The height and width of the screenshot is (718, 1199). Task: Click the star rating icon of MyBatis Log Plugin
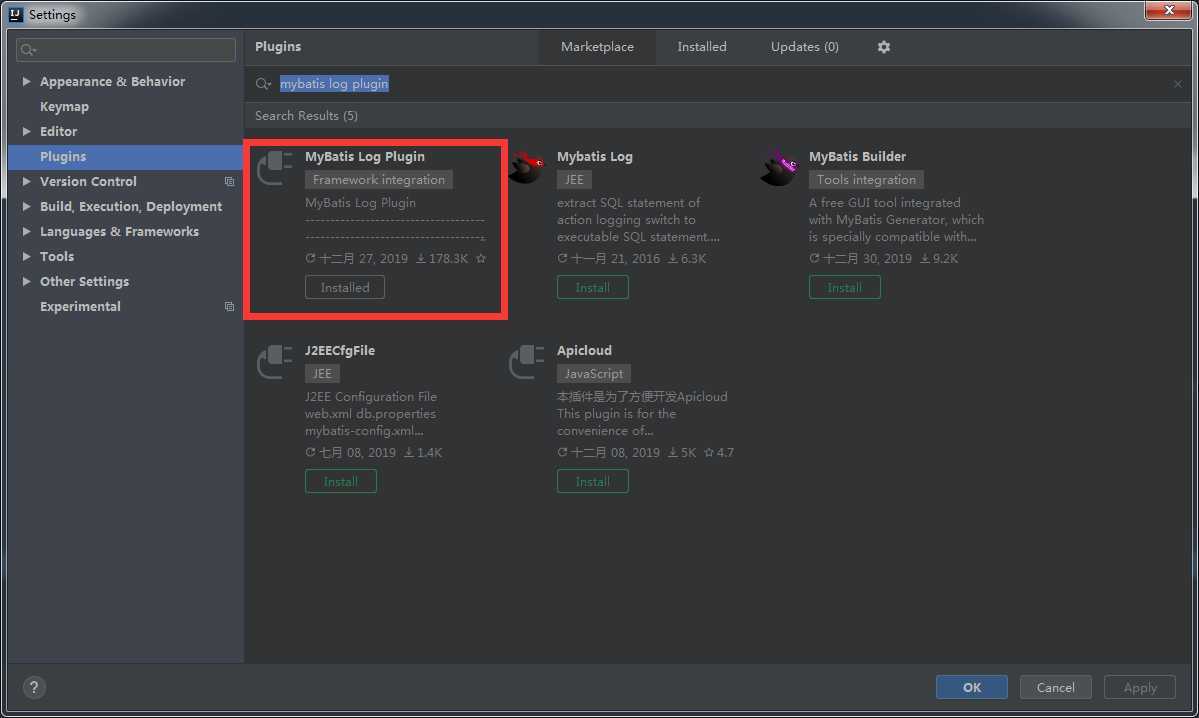(x=481, y=258)
